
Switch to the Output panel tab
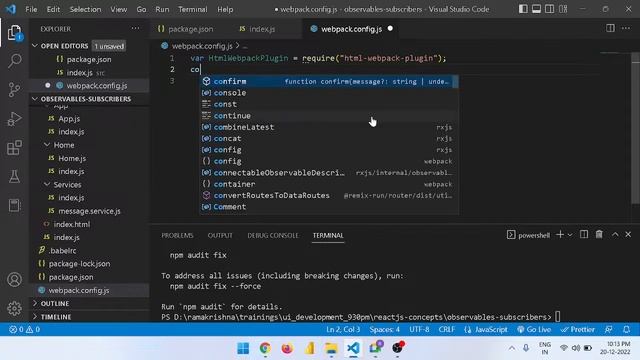pyautogui.click(x=220, y=236)
